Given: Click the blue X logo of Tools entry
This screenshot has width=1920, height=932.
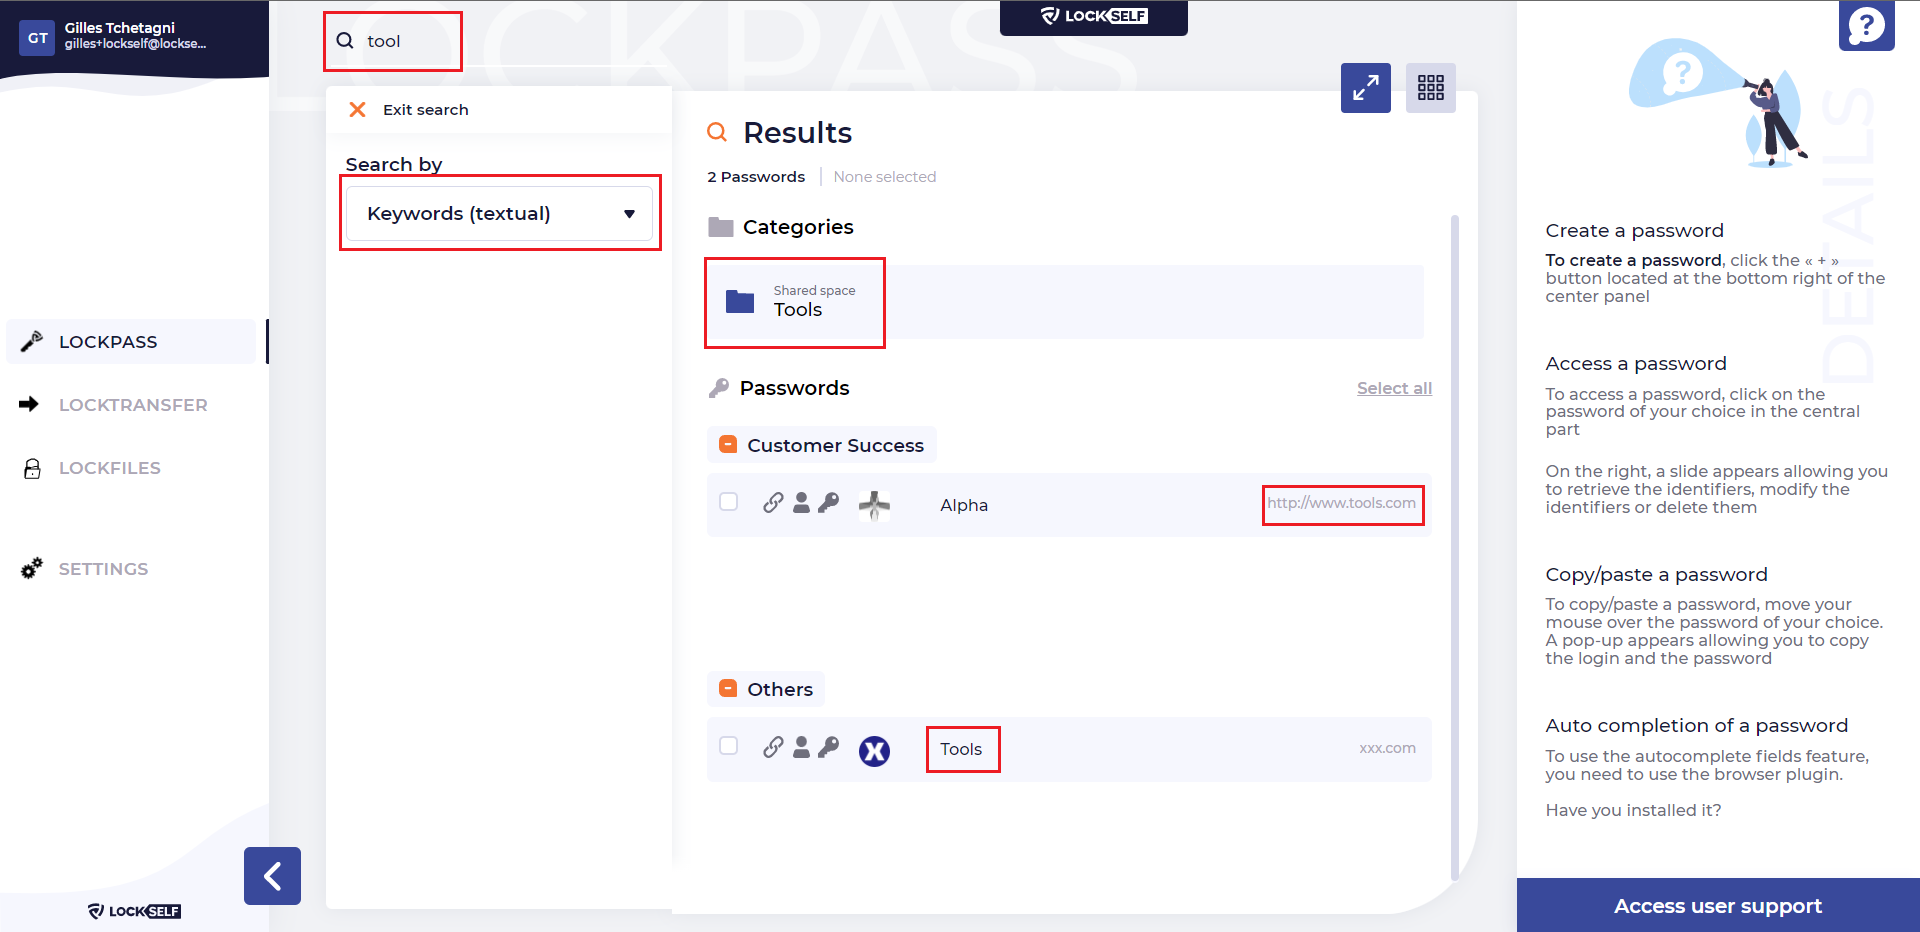Looking at the screenshot, I should pyautogui.click(x=874, y=750).
